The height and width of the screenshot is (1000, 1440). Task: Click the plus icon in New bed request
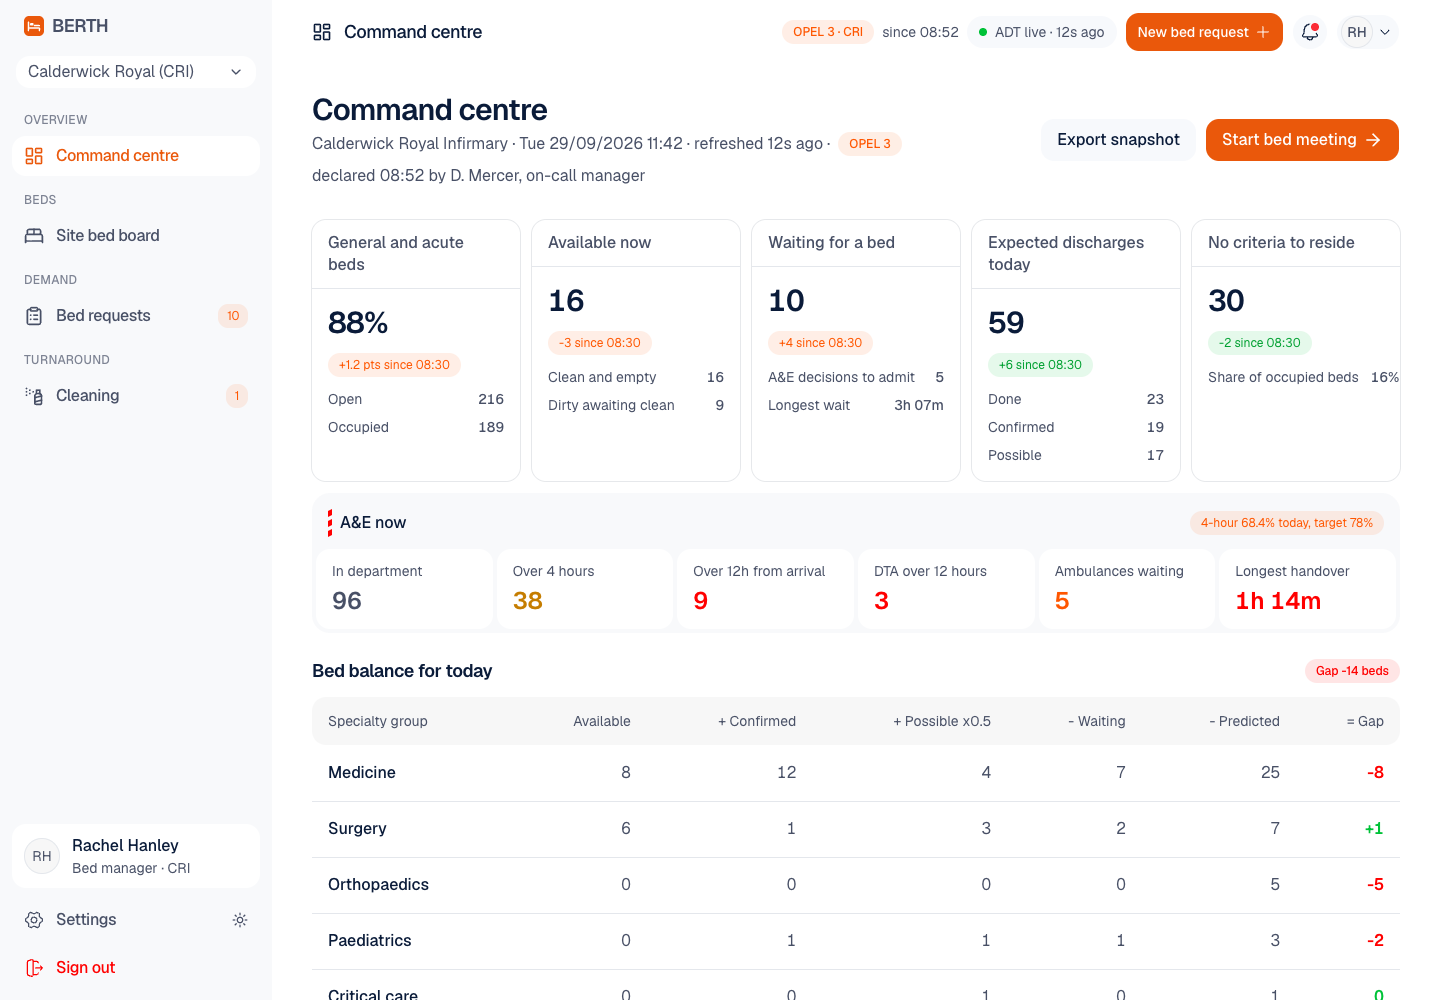point(1263,32)
